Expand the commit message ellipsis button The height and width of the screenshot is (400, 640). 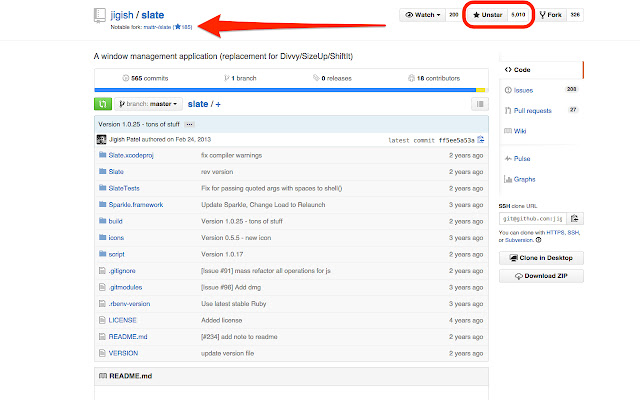click(x=189, y=124)
